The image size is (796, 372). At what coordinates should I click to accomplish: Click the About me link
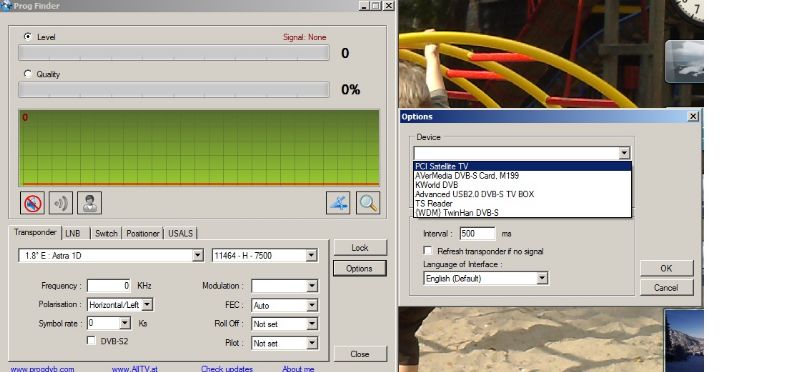(298, 369)
